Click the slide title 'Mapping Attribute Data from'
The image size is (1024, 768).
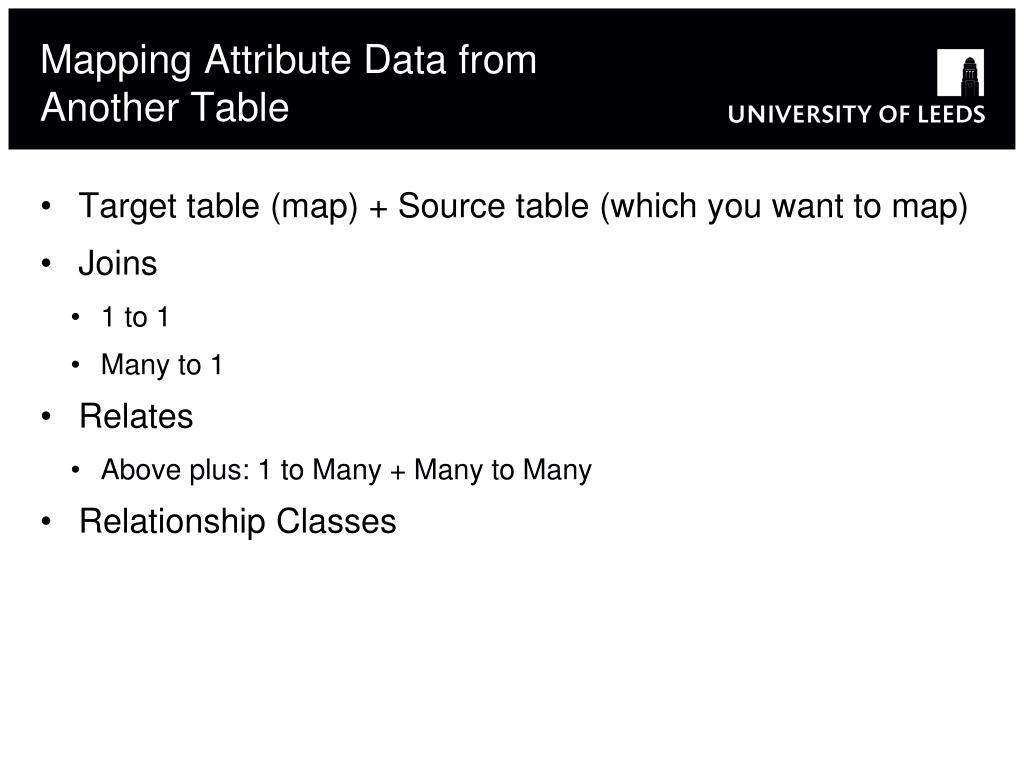[289, 60]
